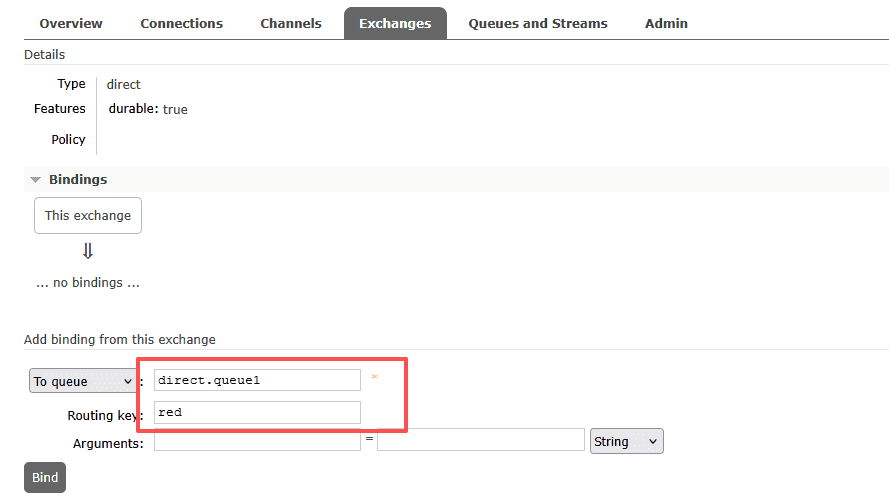Open the String argument type dropdown
The height and width of the screenshot is (499, 889).
tap(627, 441)
